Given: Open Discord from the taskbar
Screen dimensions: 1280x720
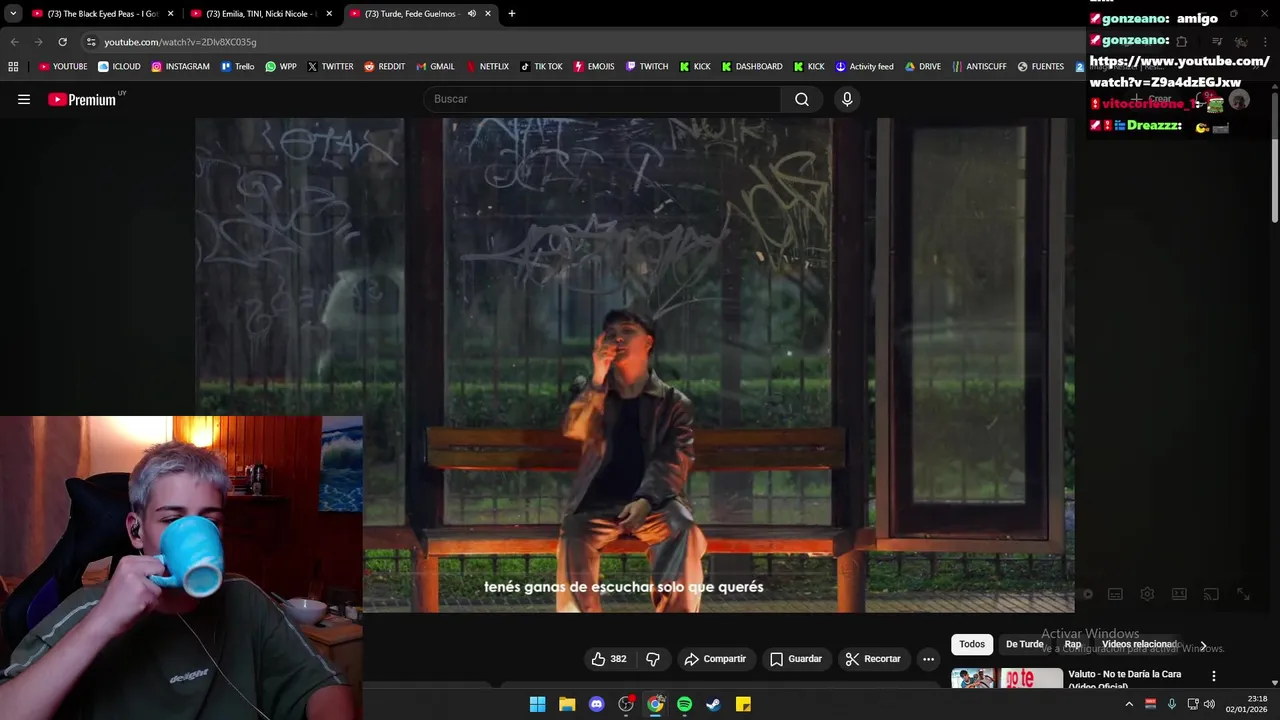Looking at the screenshot, I should 597,704.
